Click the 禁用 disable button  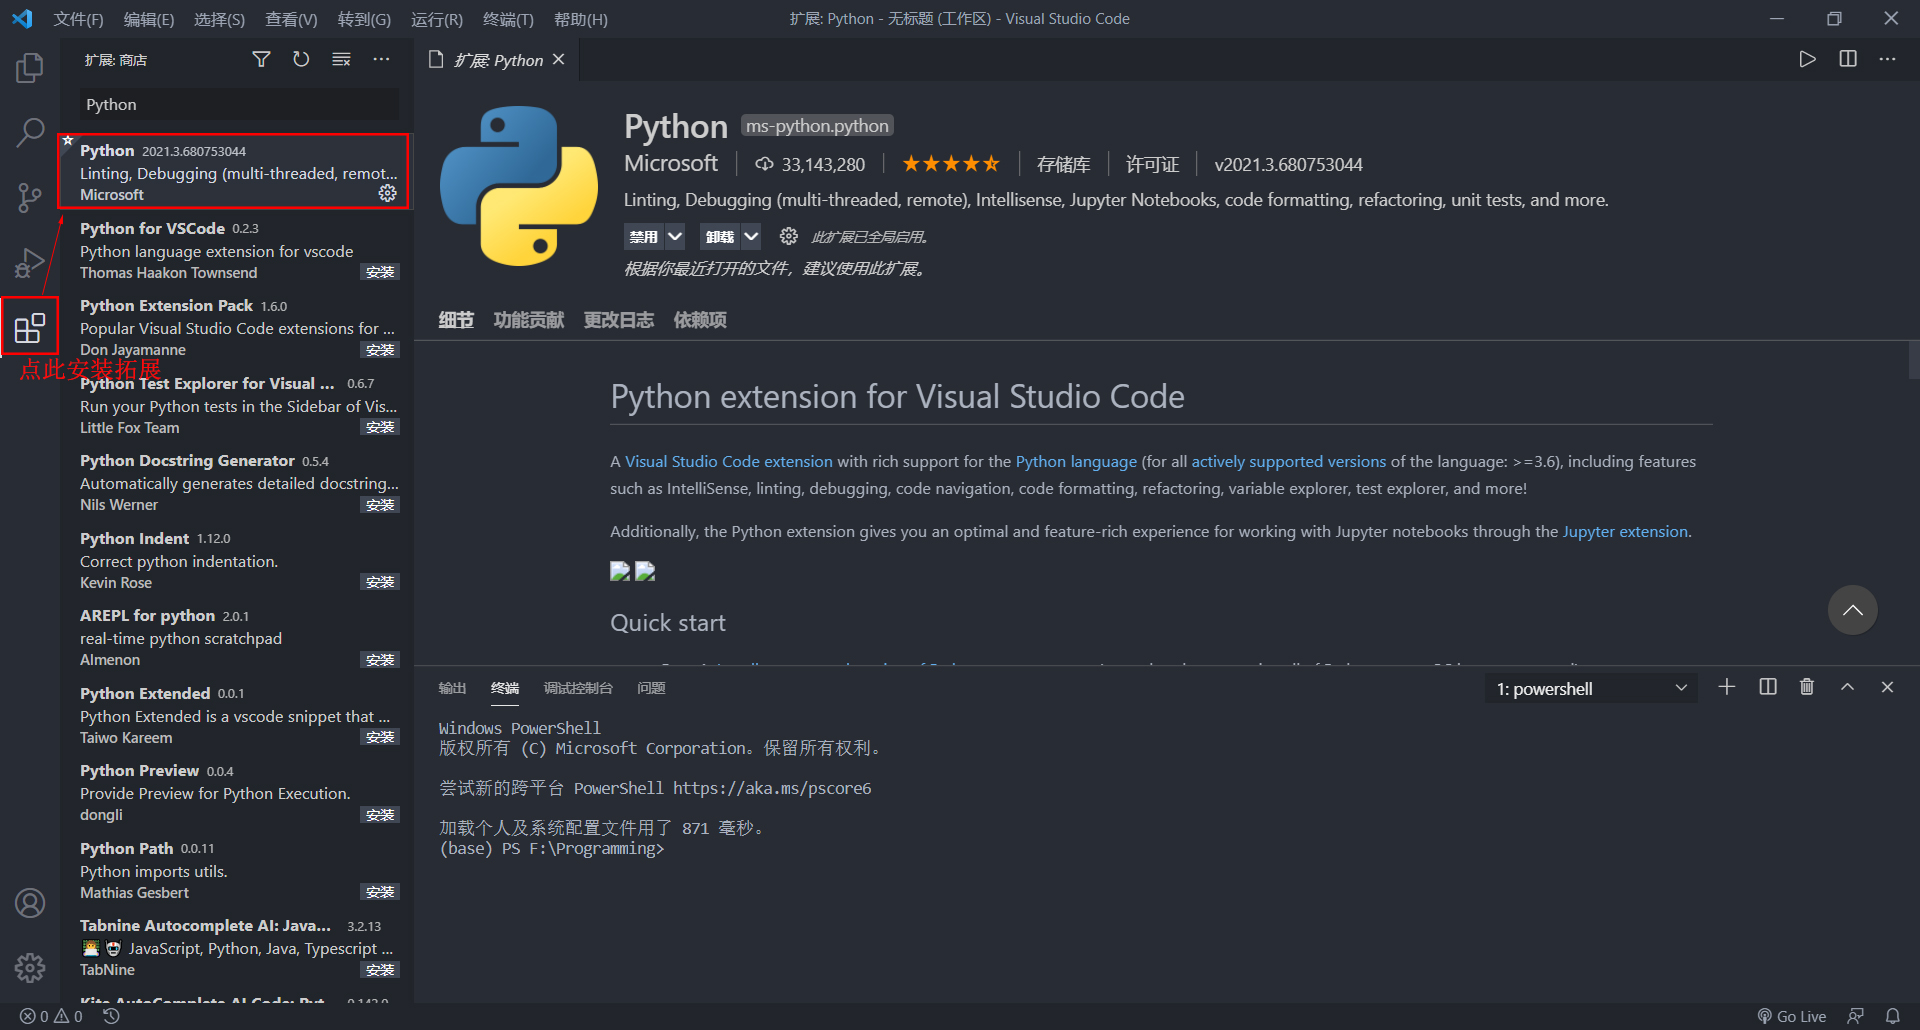(644, 236)
